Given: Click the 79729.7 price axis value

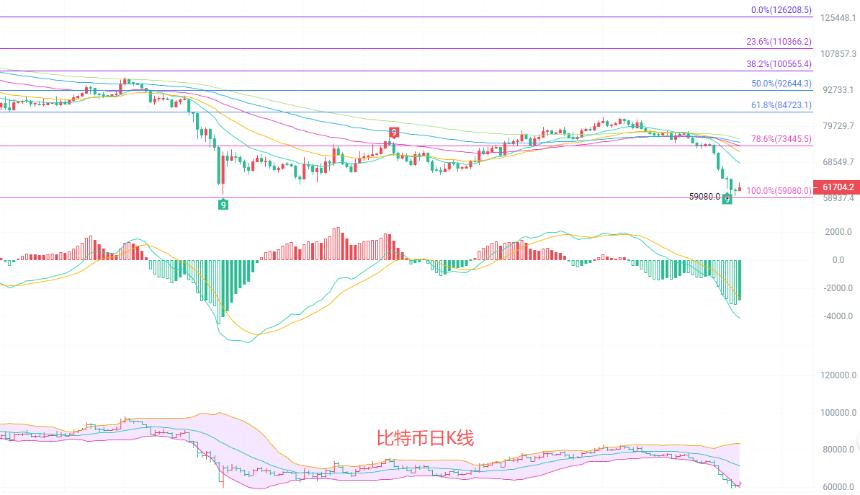Looking at the screenshot, I should point(838,126).
